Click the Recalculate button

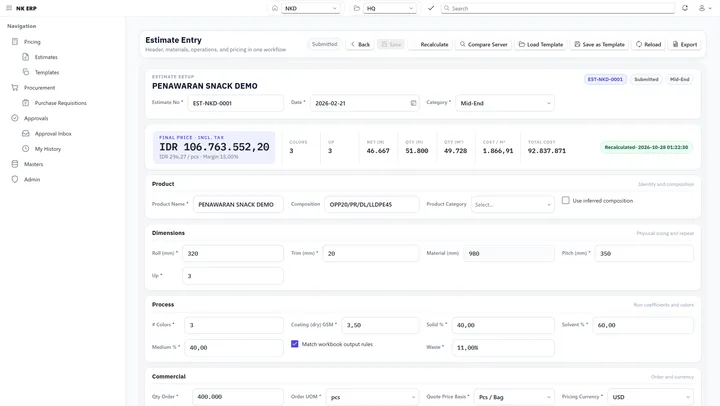coord(430,45)
